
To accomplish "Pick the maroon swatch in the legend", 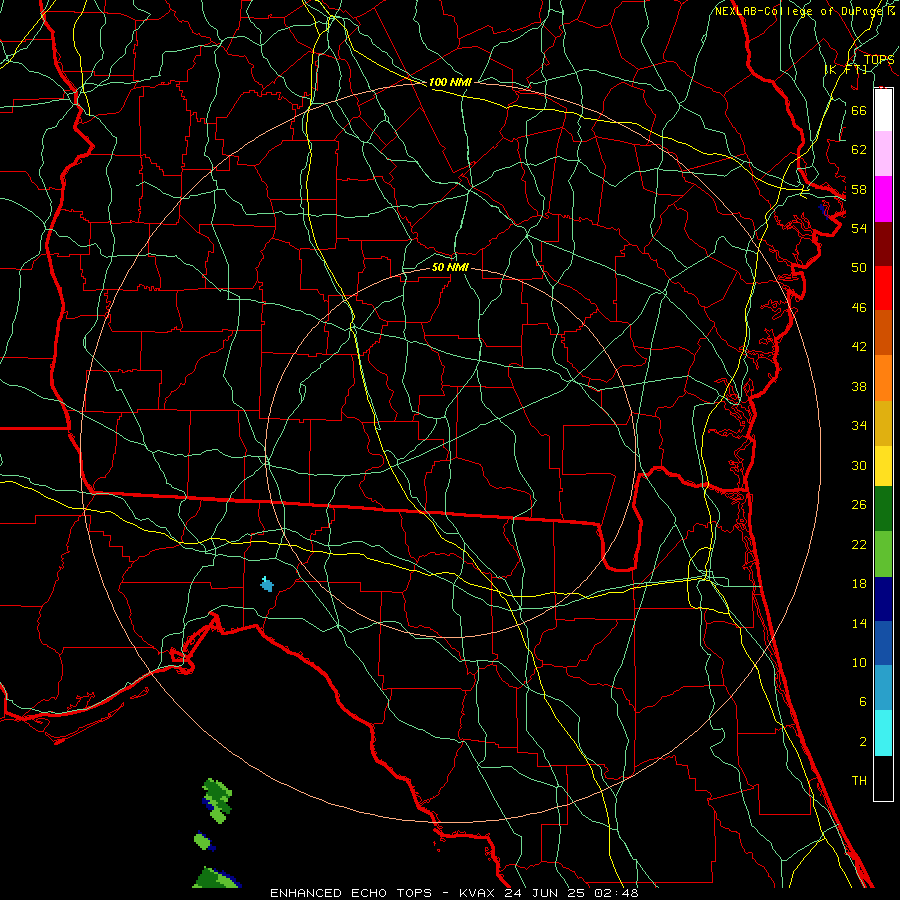I will [x=883, y=243].
